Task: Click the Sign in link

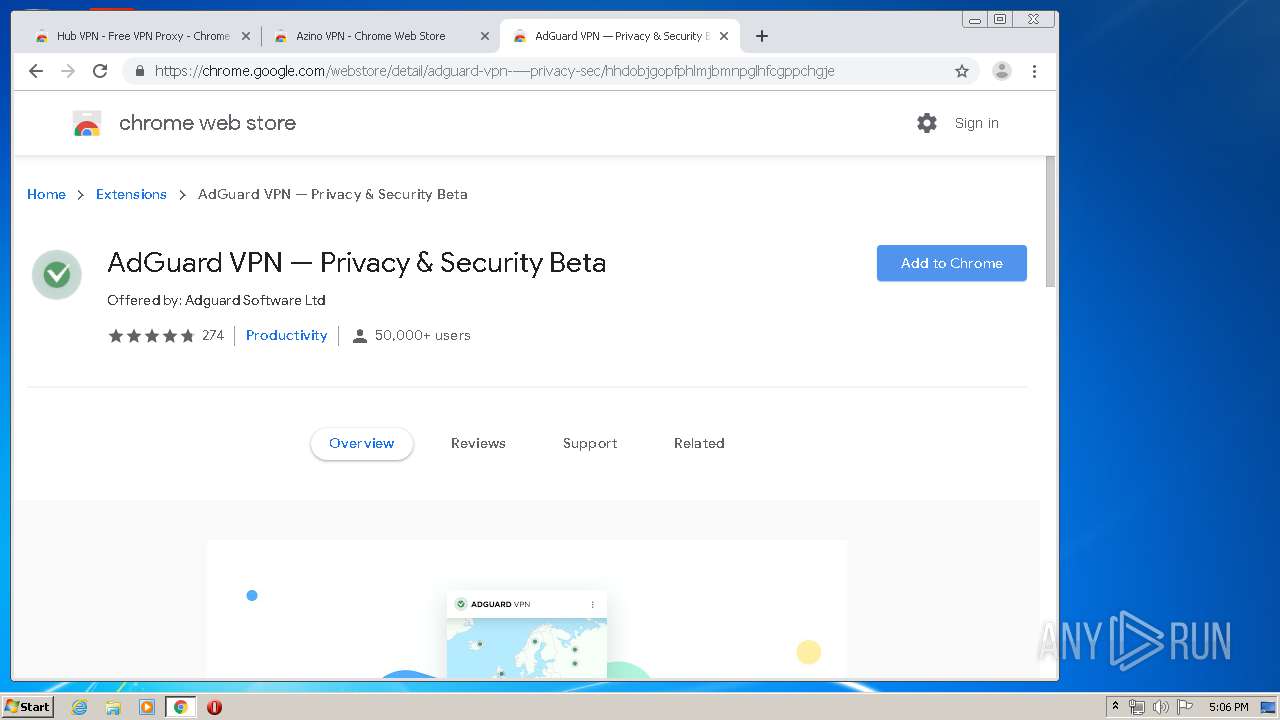Action: pos(976,123)
